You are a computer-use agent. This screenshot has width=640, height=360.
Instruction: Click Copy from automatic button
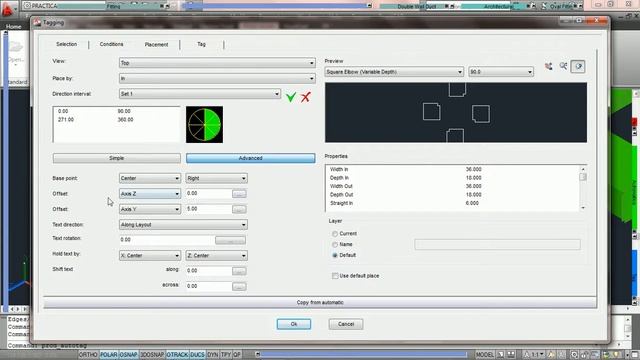coord(320,302)
